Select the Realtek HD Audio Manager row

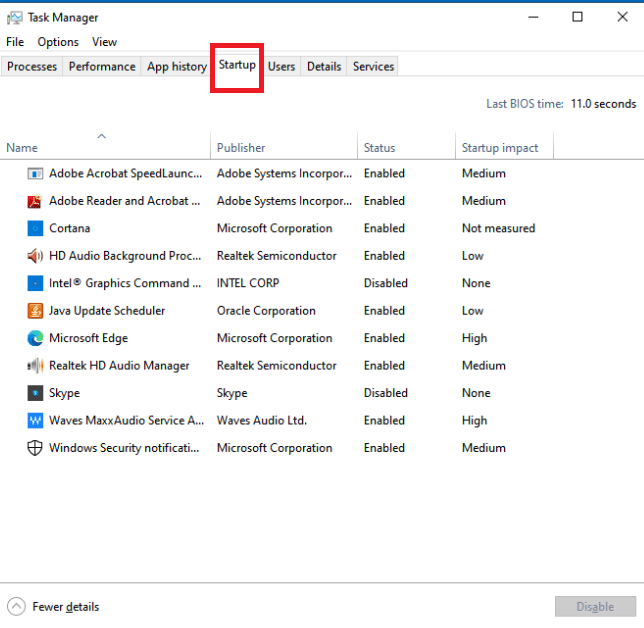[x=119, y=366]
